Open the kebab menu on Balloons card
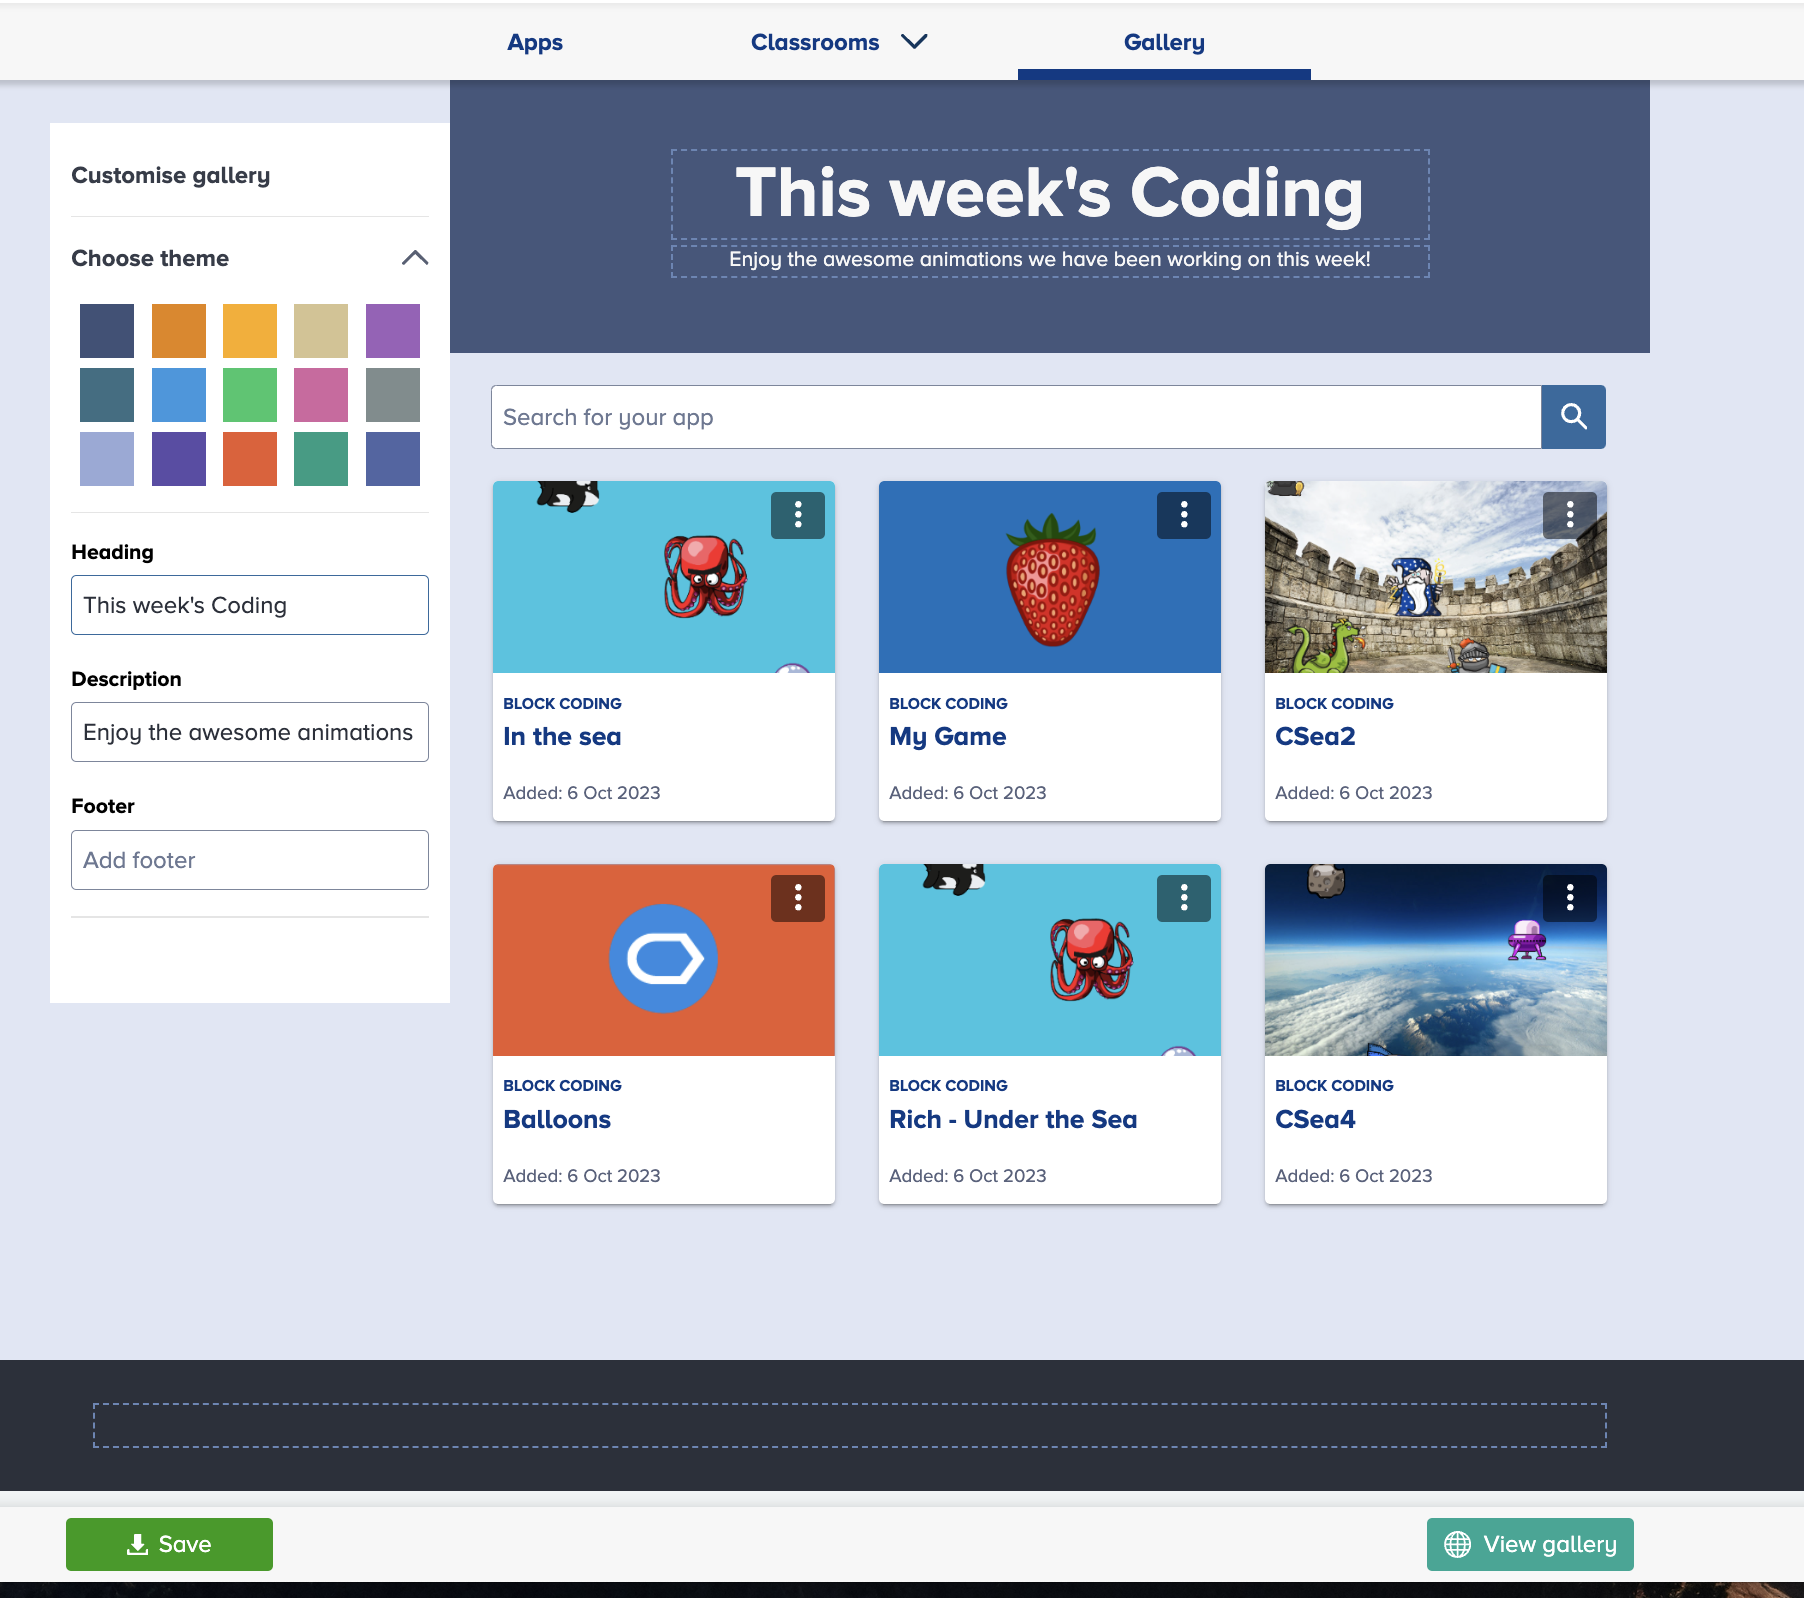This screenshot has height=1598, width=1804. coord(797,898)
